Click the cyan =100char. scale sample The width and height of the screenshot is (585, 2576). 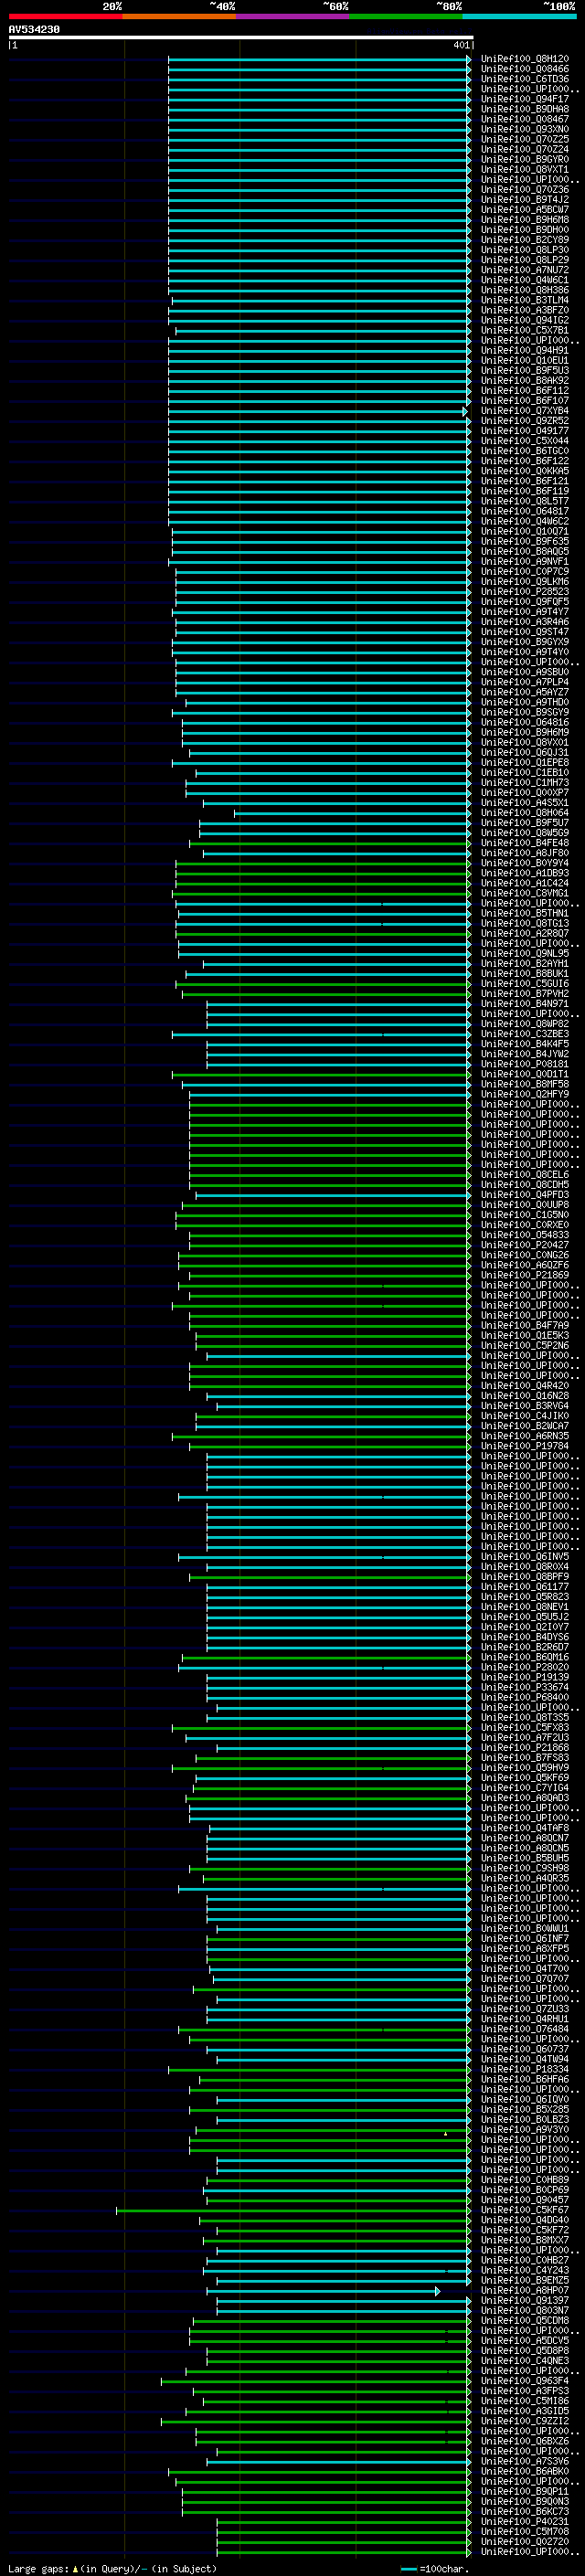(408, 2569)
